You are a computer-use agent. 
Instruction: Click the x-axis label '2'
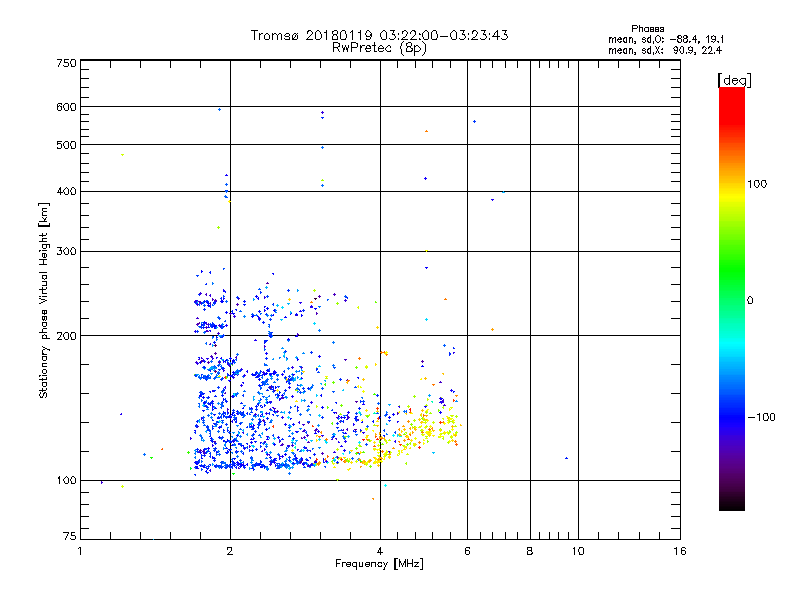point(230,551)
